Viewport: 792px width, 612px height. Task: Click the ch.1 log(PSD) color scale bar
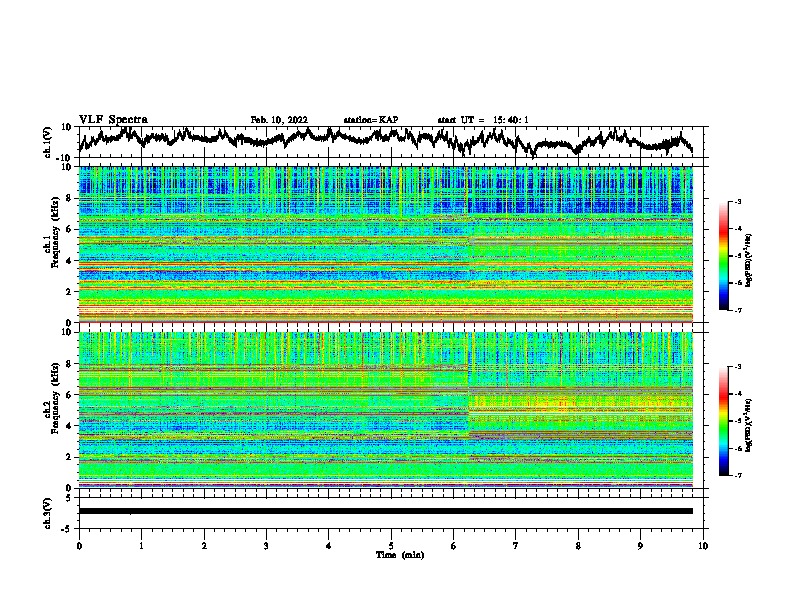click(723, 256)
